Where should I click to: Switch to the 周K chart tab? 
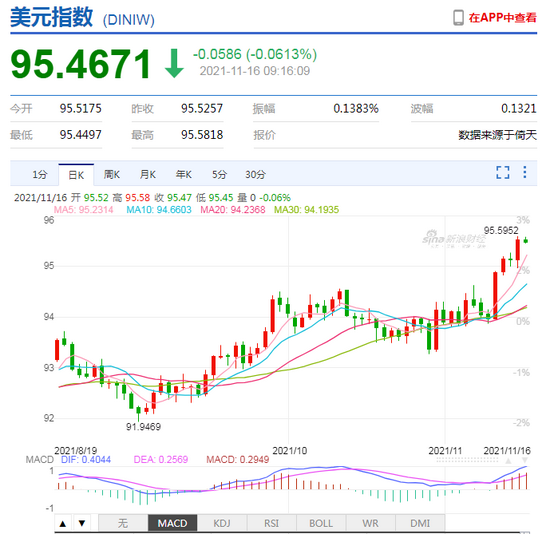[112, 174]
